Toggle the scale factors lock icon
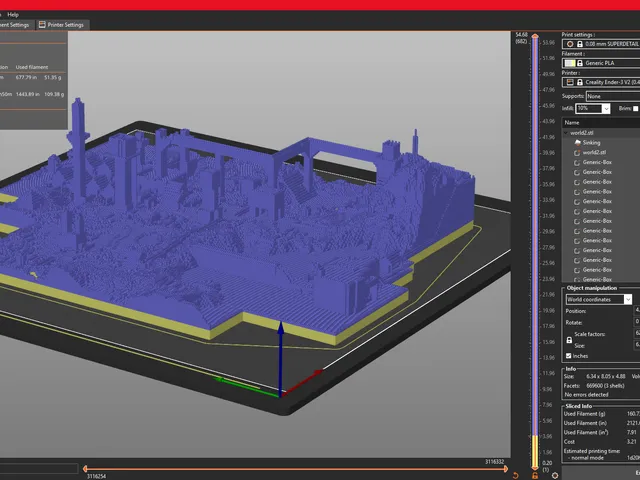 pyautogui.click(x=569, y=340)
